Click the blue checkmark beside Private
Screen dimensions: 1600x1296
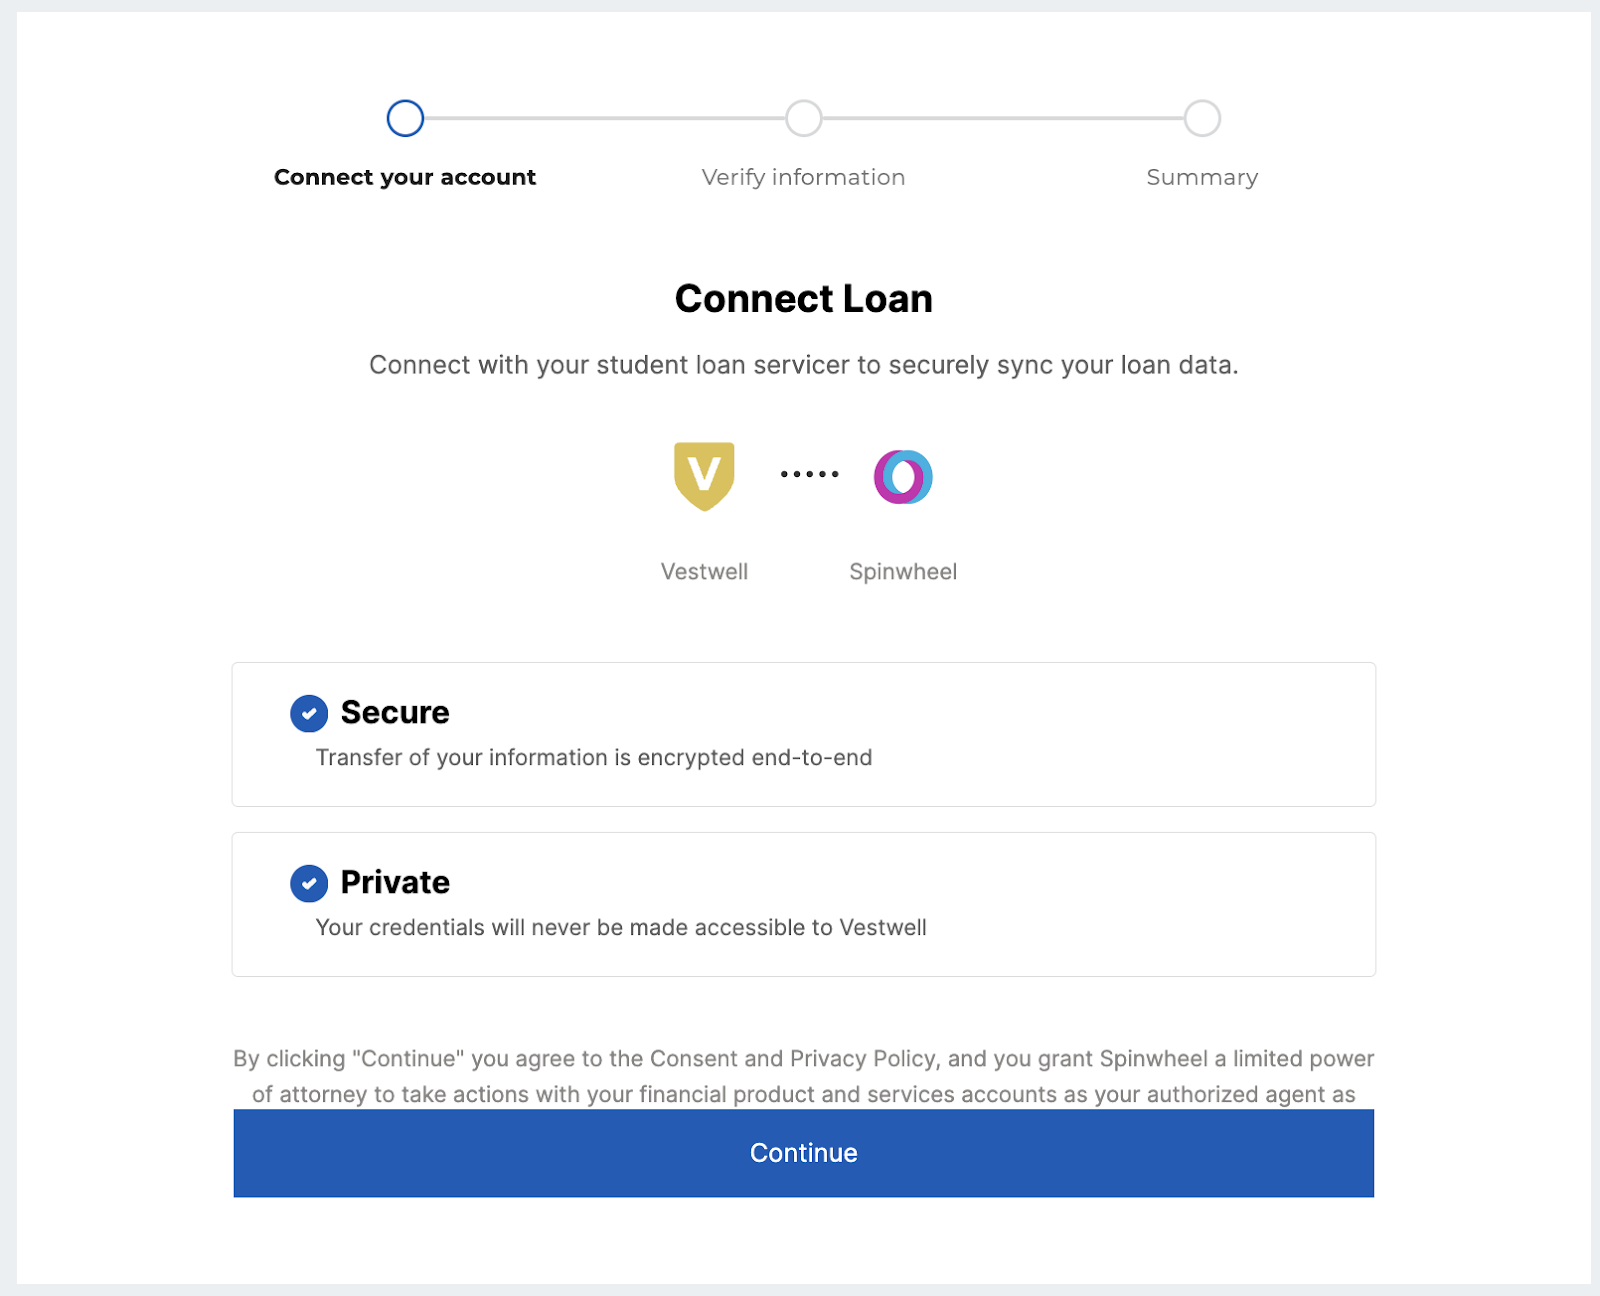pos(309,884)
